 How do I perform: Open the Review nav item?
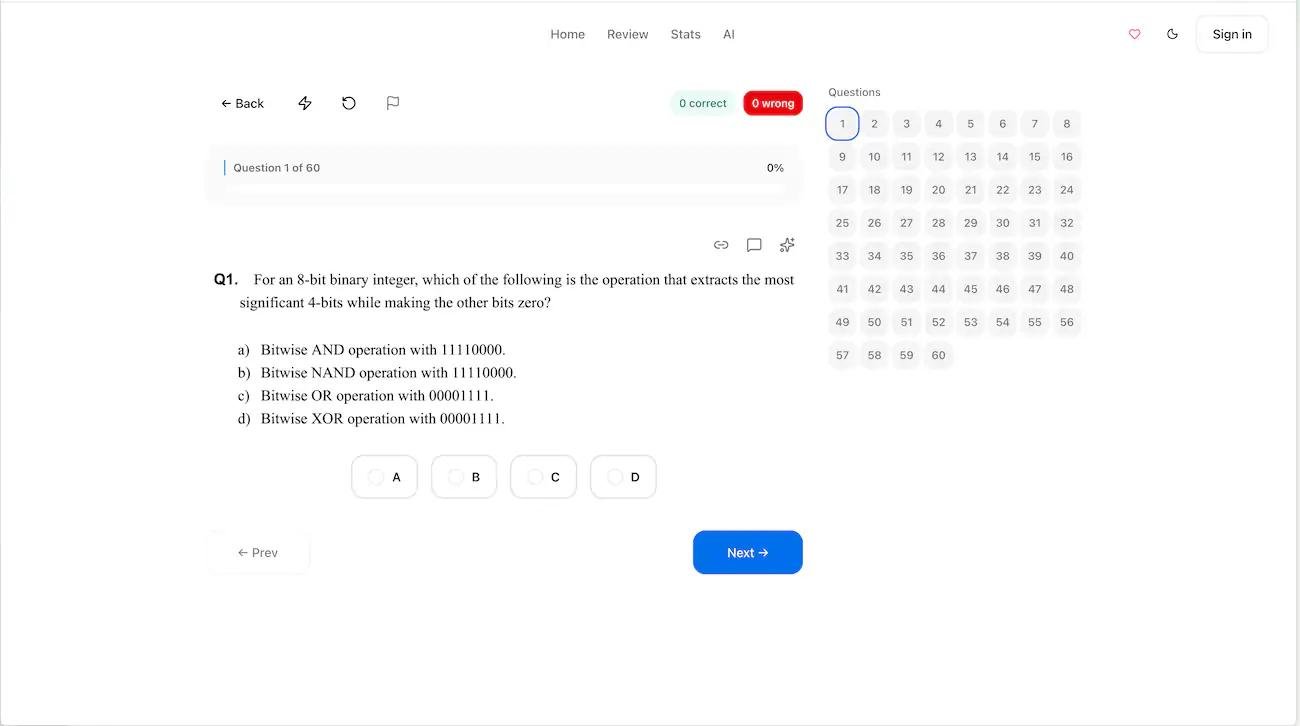[628, 34]
